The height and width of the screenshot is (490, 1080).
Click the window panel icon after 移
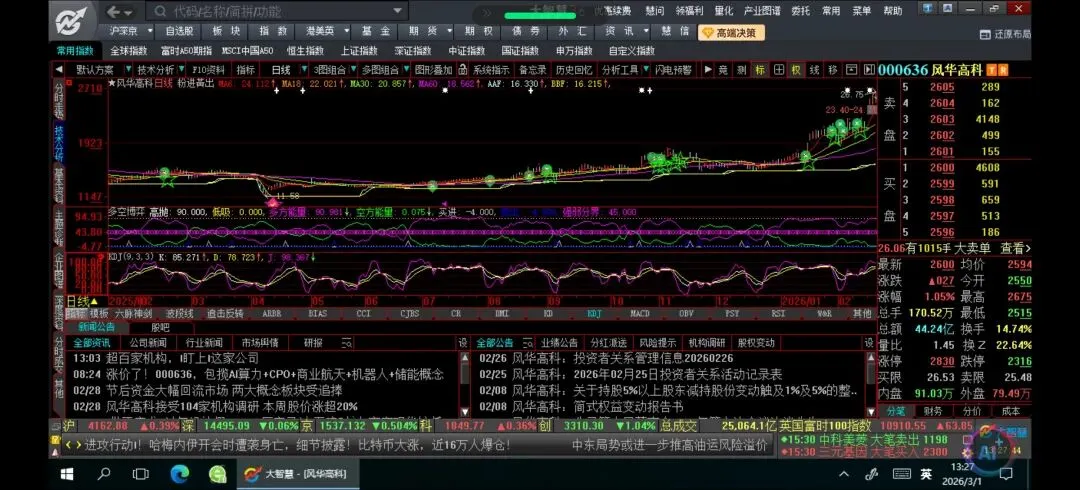point(851,70)
